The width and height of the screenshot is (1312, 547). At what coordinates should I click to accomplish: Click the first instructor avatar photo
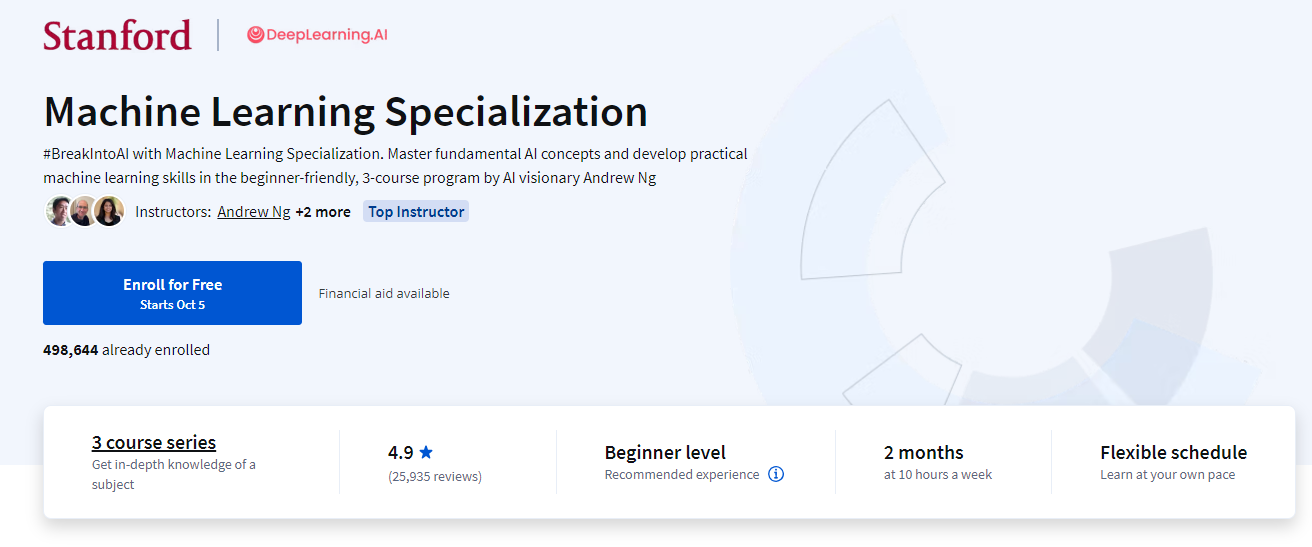59,211
